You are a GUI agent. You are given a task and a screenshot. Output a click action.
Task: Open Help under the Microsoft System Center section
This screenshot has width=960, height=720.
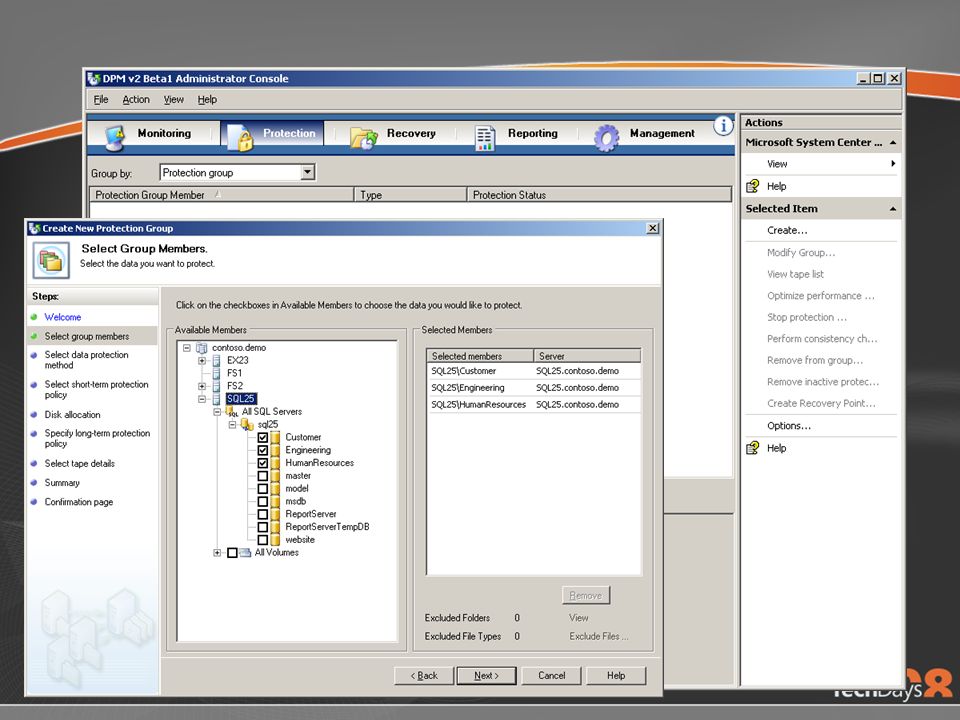click(776, 186)
